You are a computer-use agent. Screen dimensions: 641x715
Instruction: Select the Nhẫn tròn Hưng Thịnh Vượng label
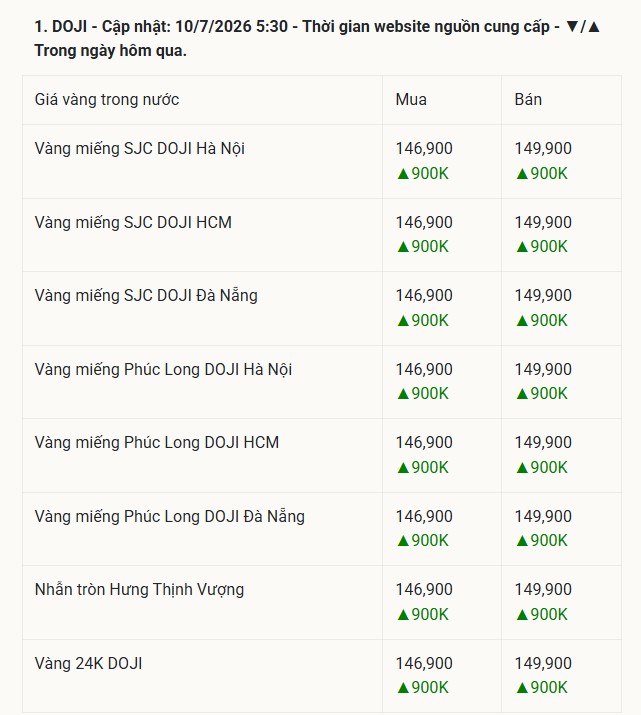(139, 590)
